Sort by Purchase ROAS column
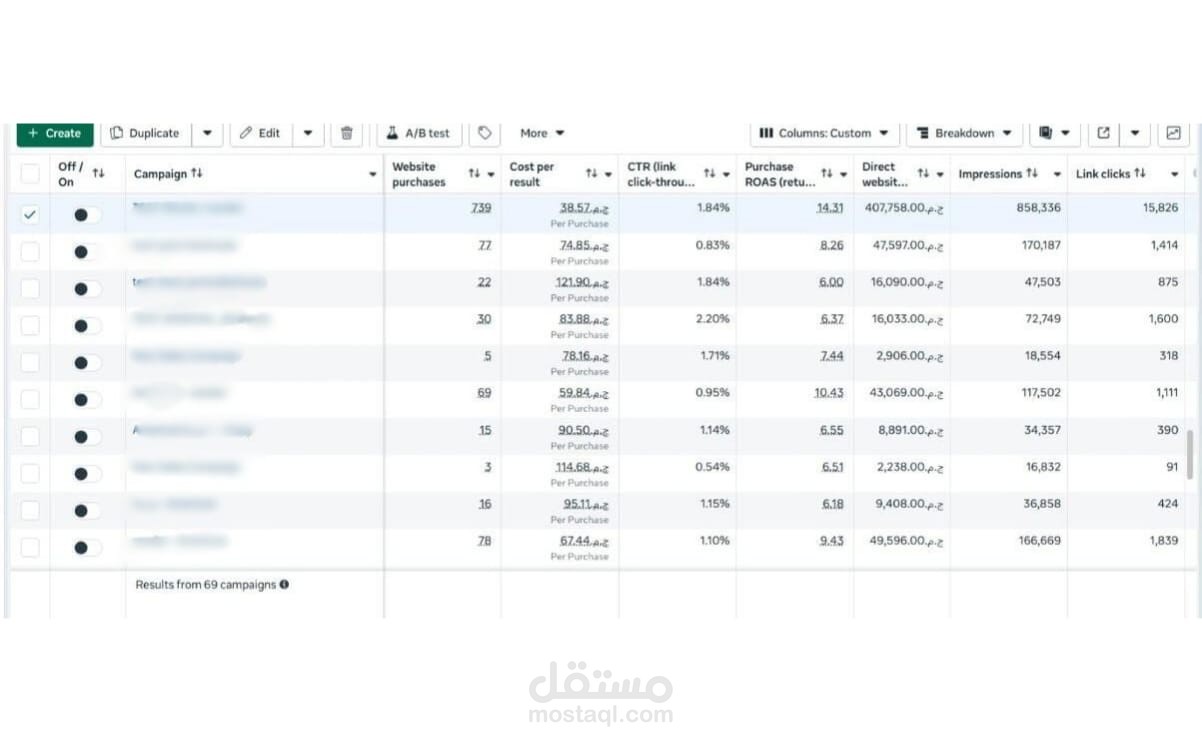Viewport: 1202px width, 742px height. pos(827,174)
